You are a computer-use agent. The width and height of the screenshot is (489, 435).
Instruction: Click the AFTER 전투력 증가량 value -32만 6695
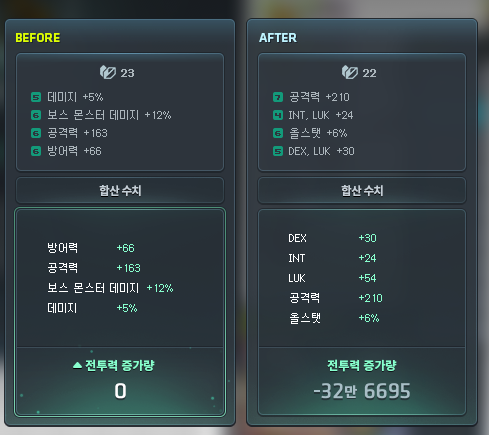coord(362,391)
